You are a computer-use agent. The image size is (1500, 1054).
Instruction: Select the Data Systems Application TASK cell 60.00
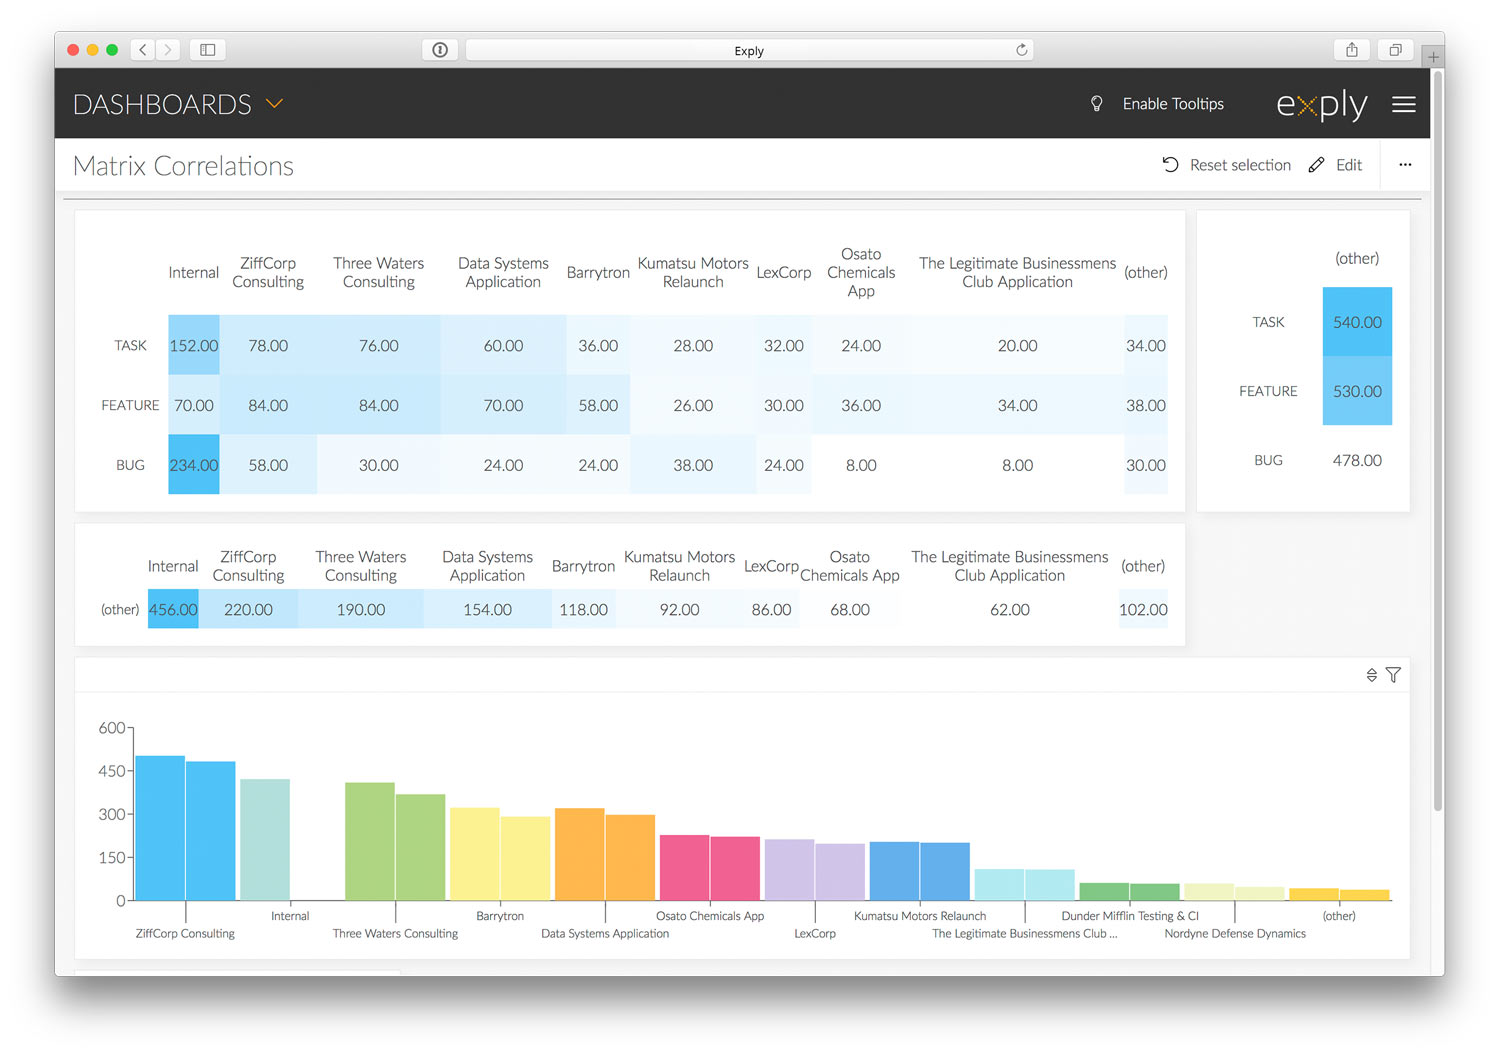503,345
